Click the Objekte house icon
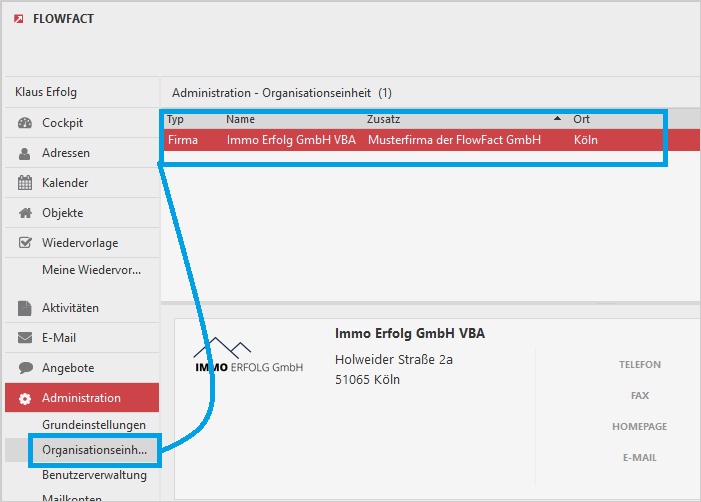Viewport: 701px width, 502px height. pyautogui.click(x=25, y=213)
